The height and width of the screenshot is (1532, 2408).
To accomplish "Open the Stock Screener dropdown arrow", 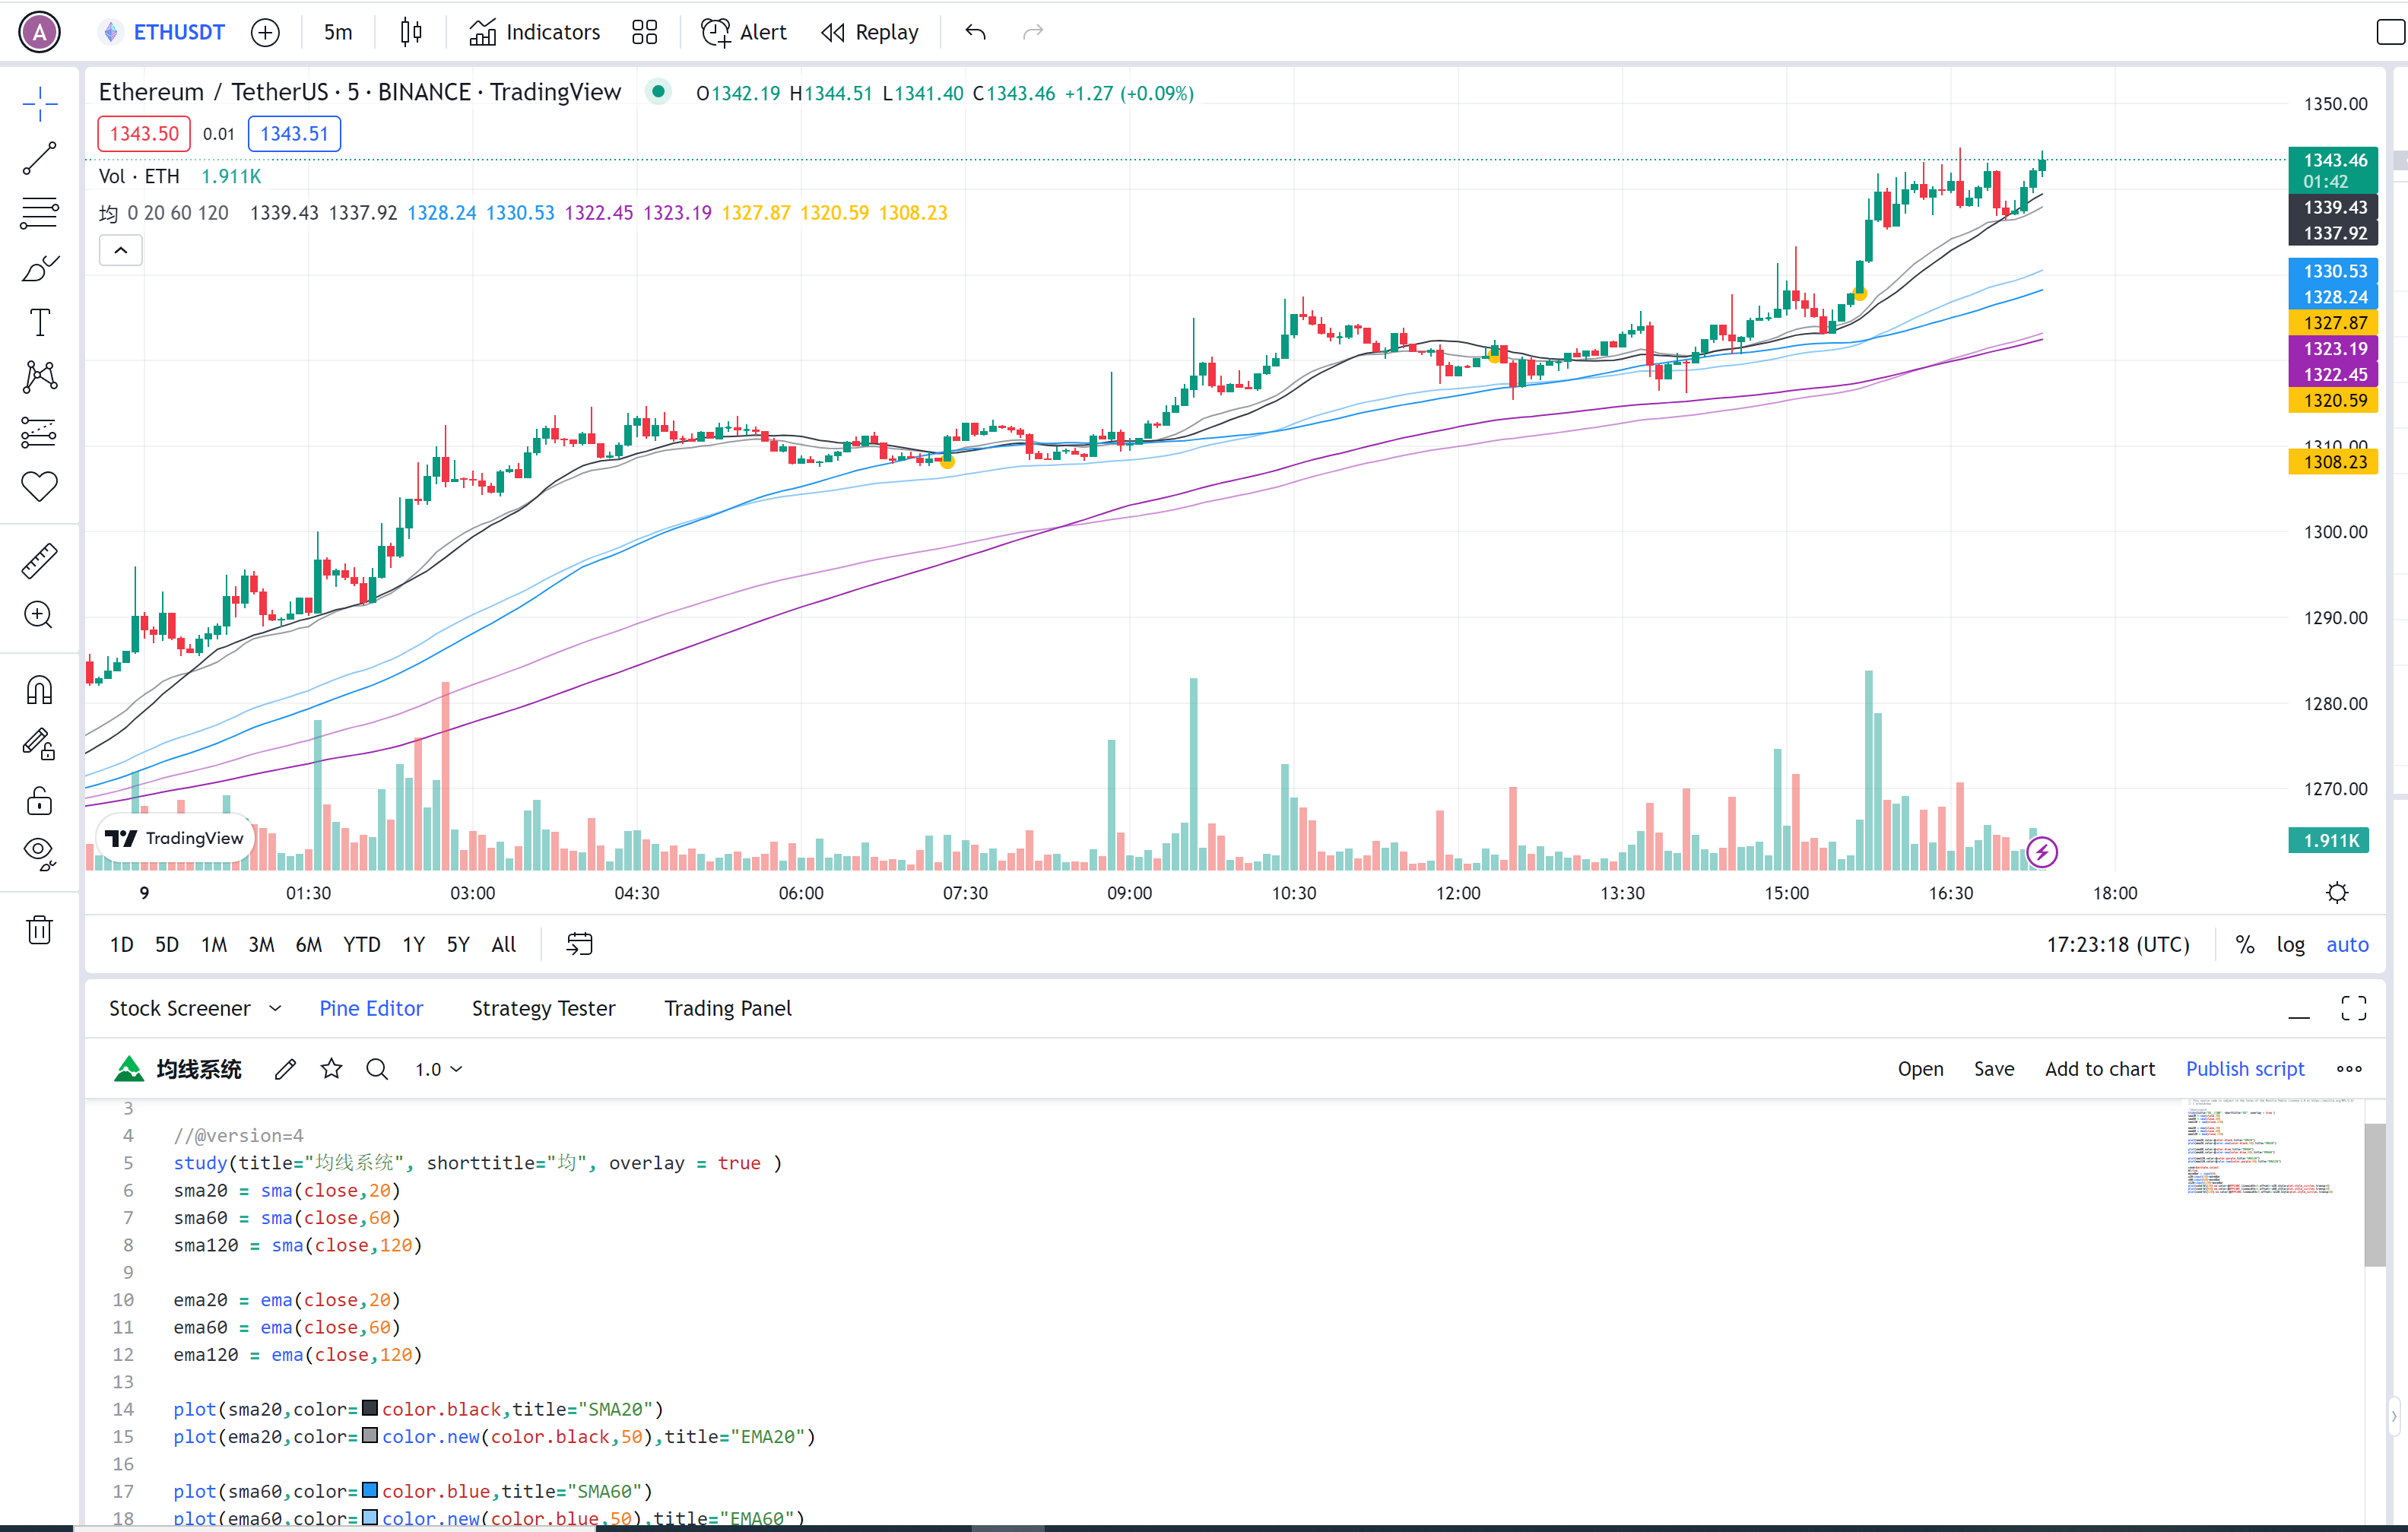I will (276, 1009).
